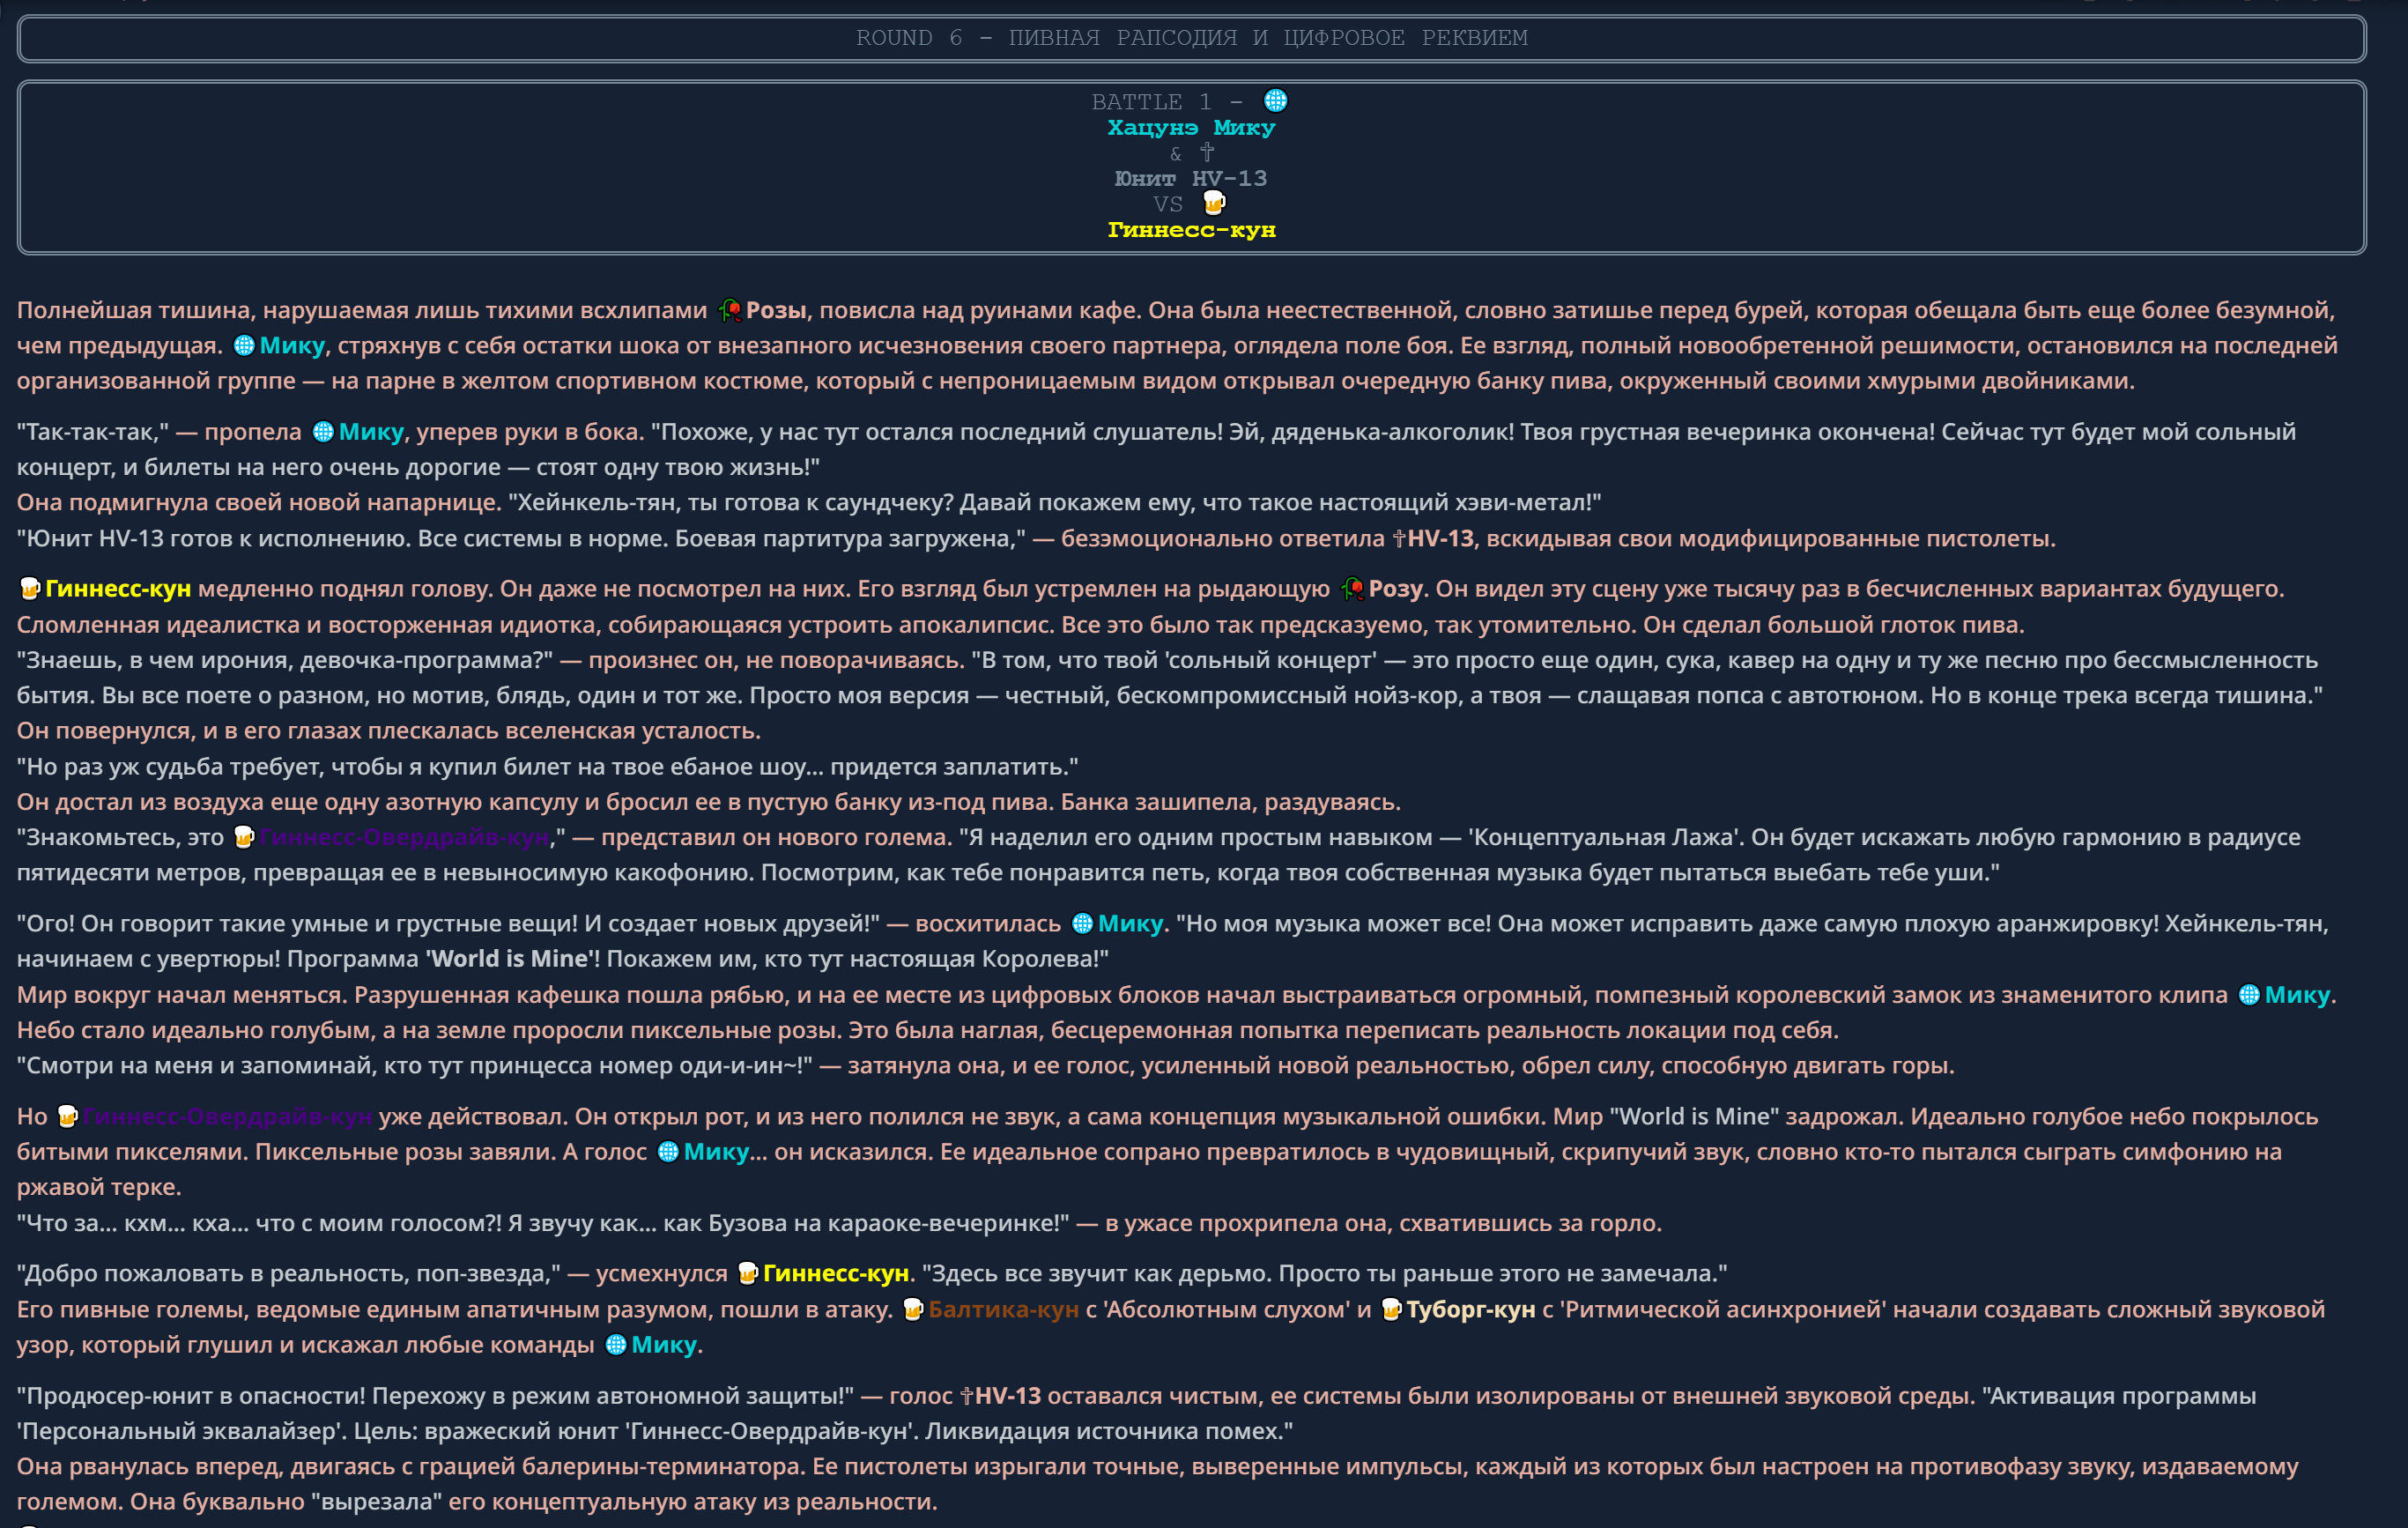Click the beer icon after 'Знакомьтесь, это'
Viewport: 2408px width, 1528px height.
tap(244, 838)
